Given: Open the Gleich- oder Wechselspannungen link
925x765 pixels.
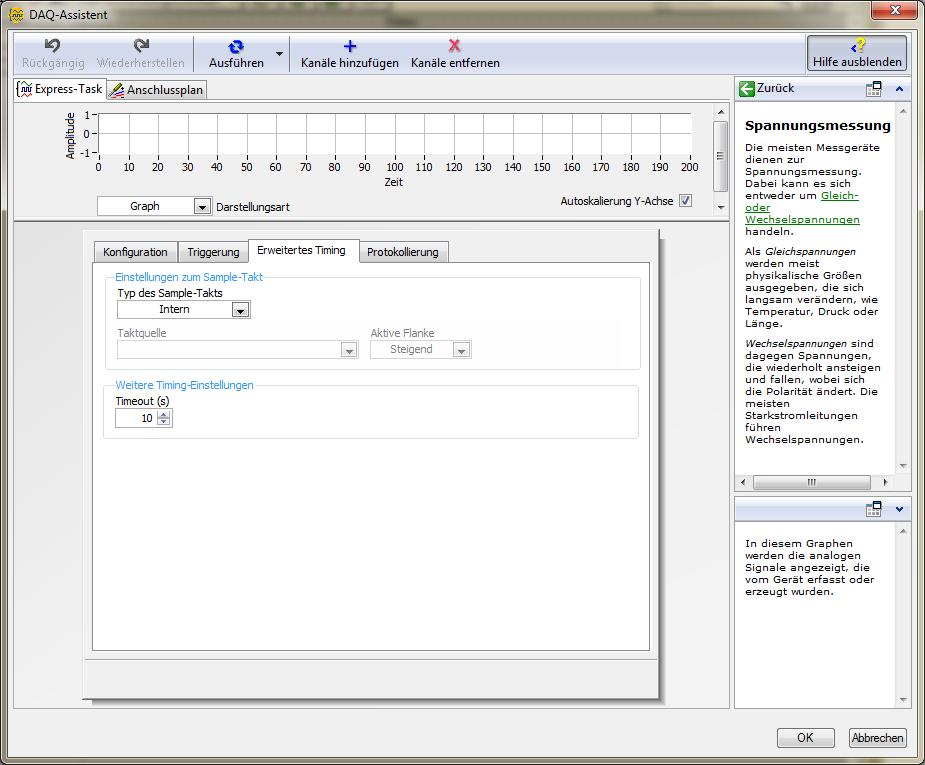Looking at the screenshot, I should [x=802, y=208].
